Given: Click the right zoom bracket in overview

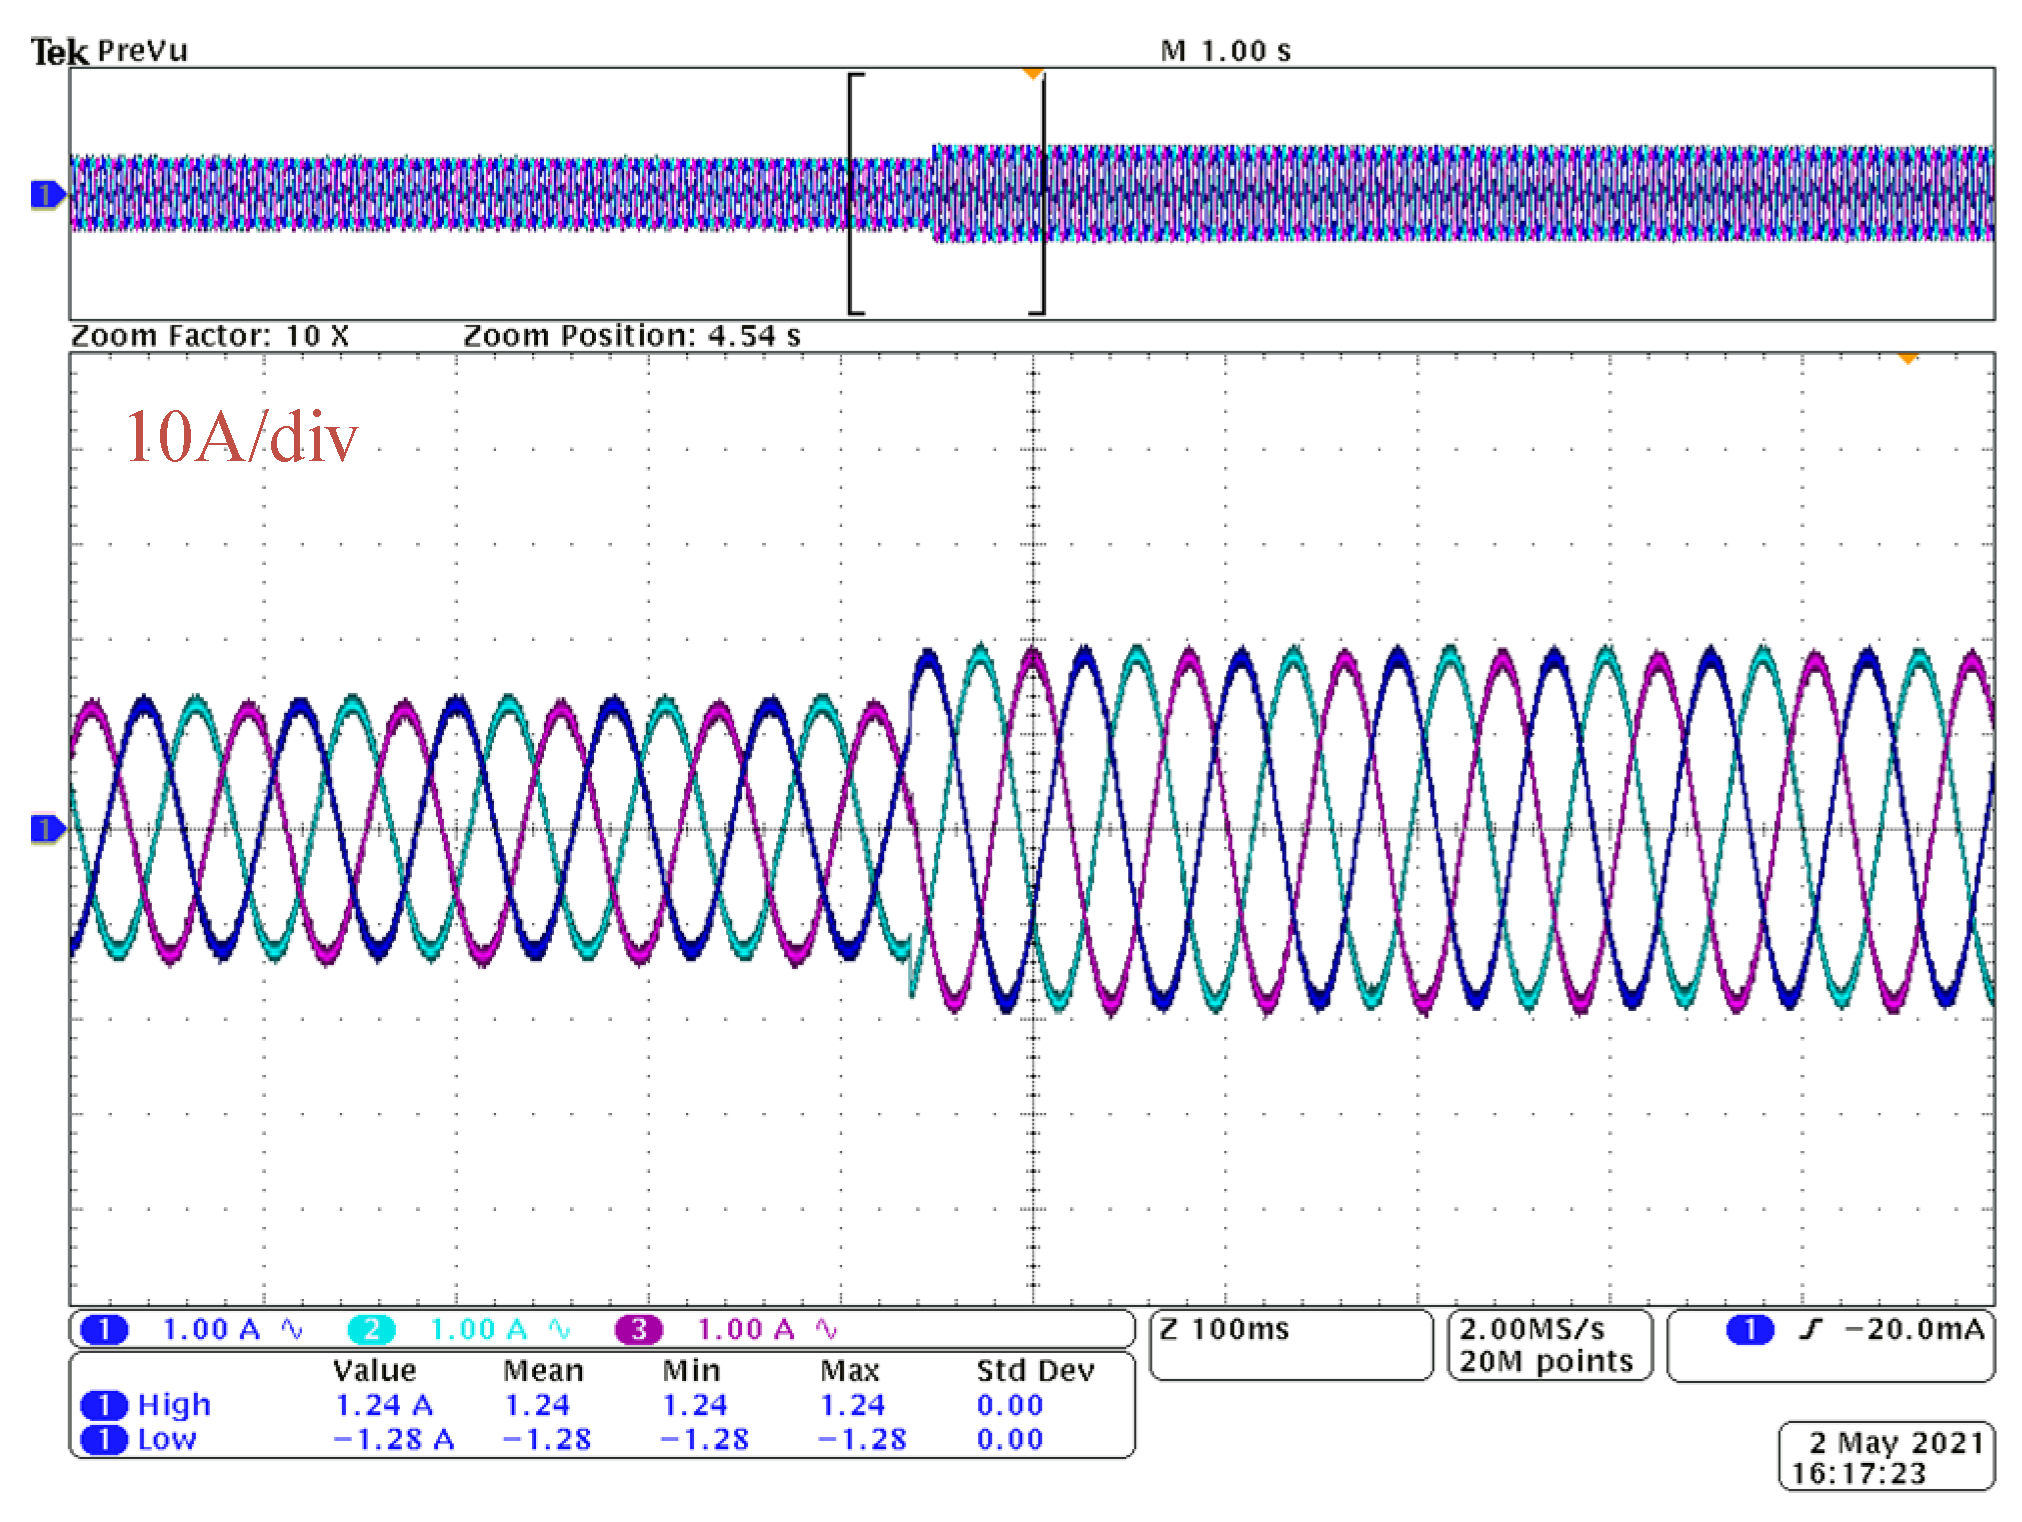Looking at the screenshot, I should [x=1039, y=194].
